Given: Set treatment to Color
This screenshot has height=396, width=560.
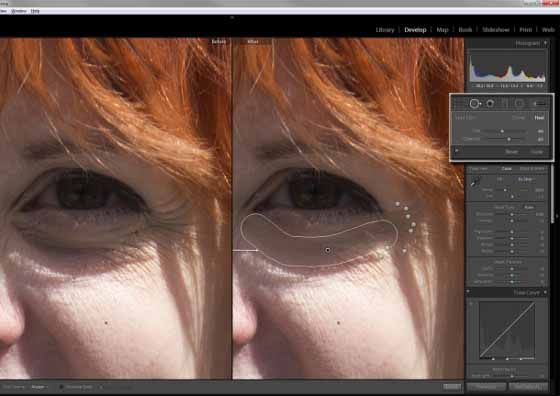Looking at the screenshot, I should point(506,169).
